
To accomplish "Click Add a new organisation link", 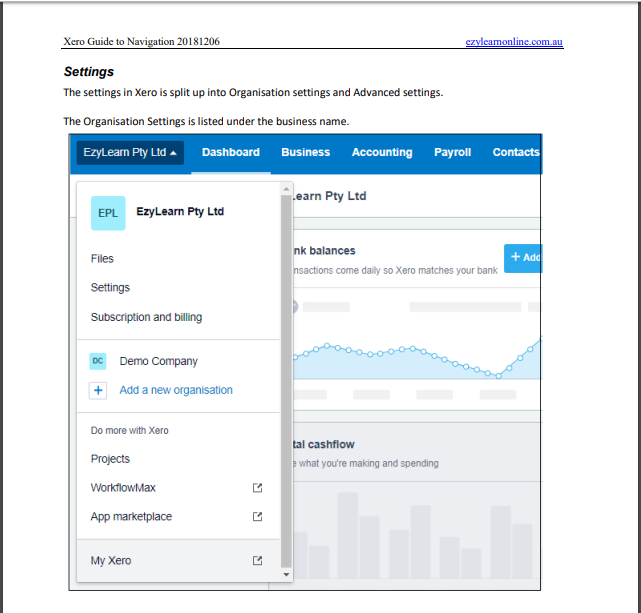I will 176,390.
